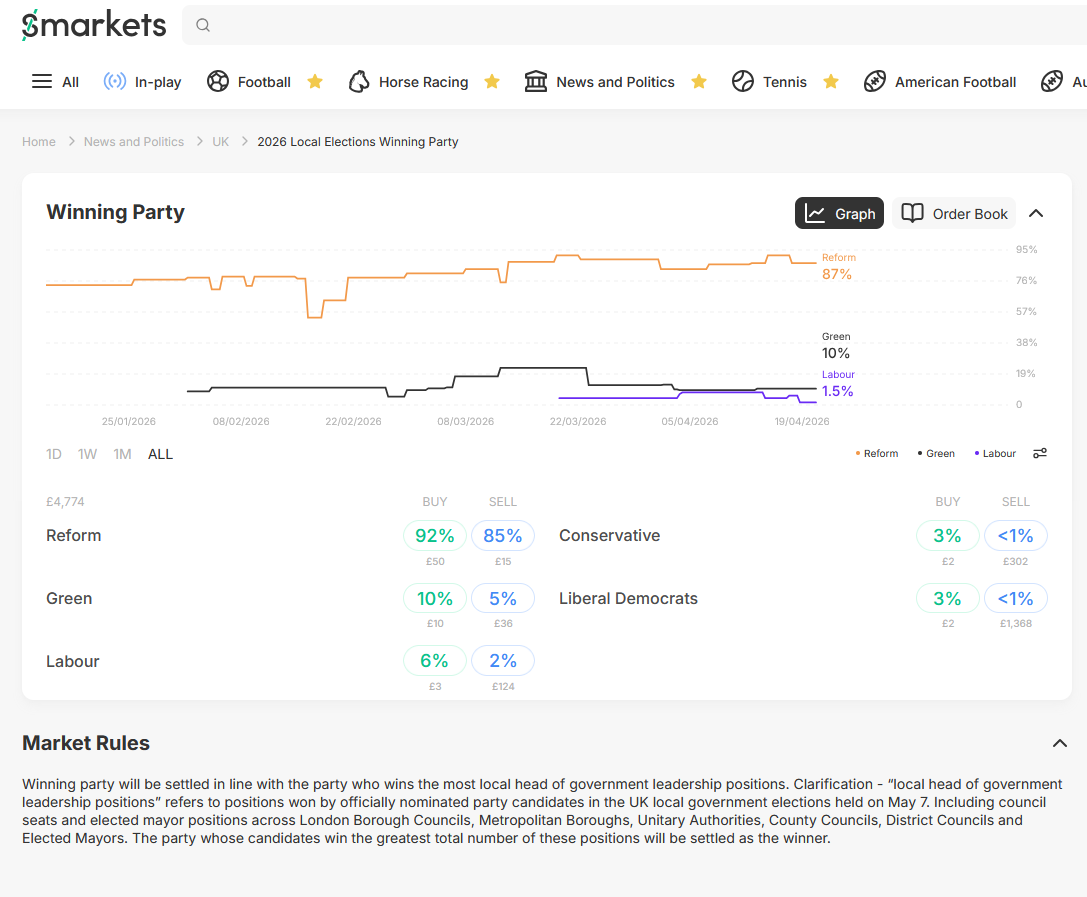Switch to Order Book view
The height and width of the screenshot is (897, 1087).
point(954,213)
